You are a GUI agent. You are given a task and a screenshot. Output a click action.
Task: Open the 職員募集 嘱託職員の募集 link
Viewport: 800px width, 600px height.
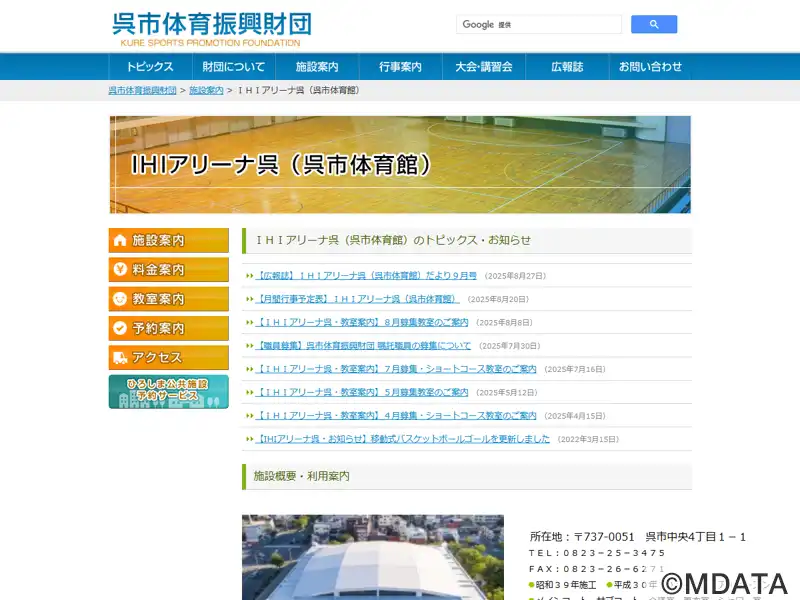coord(363,346)
